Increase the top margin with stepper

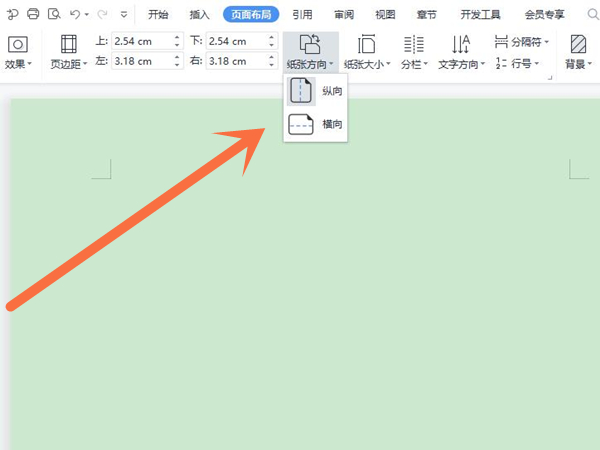click(x=177, y=37)
